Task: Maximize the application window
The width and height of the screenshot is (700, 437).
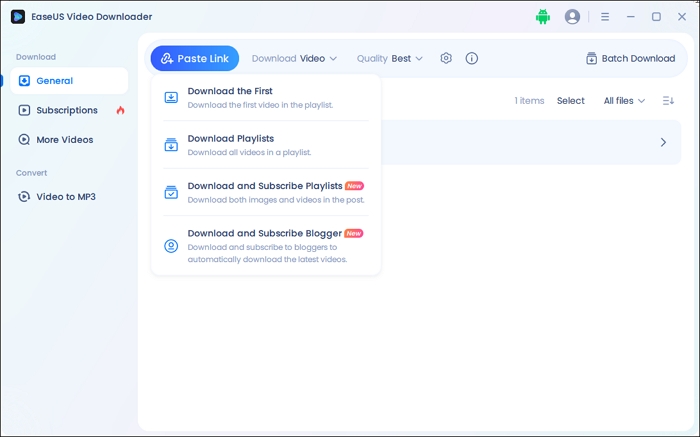Action: click(656, 17)
